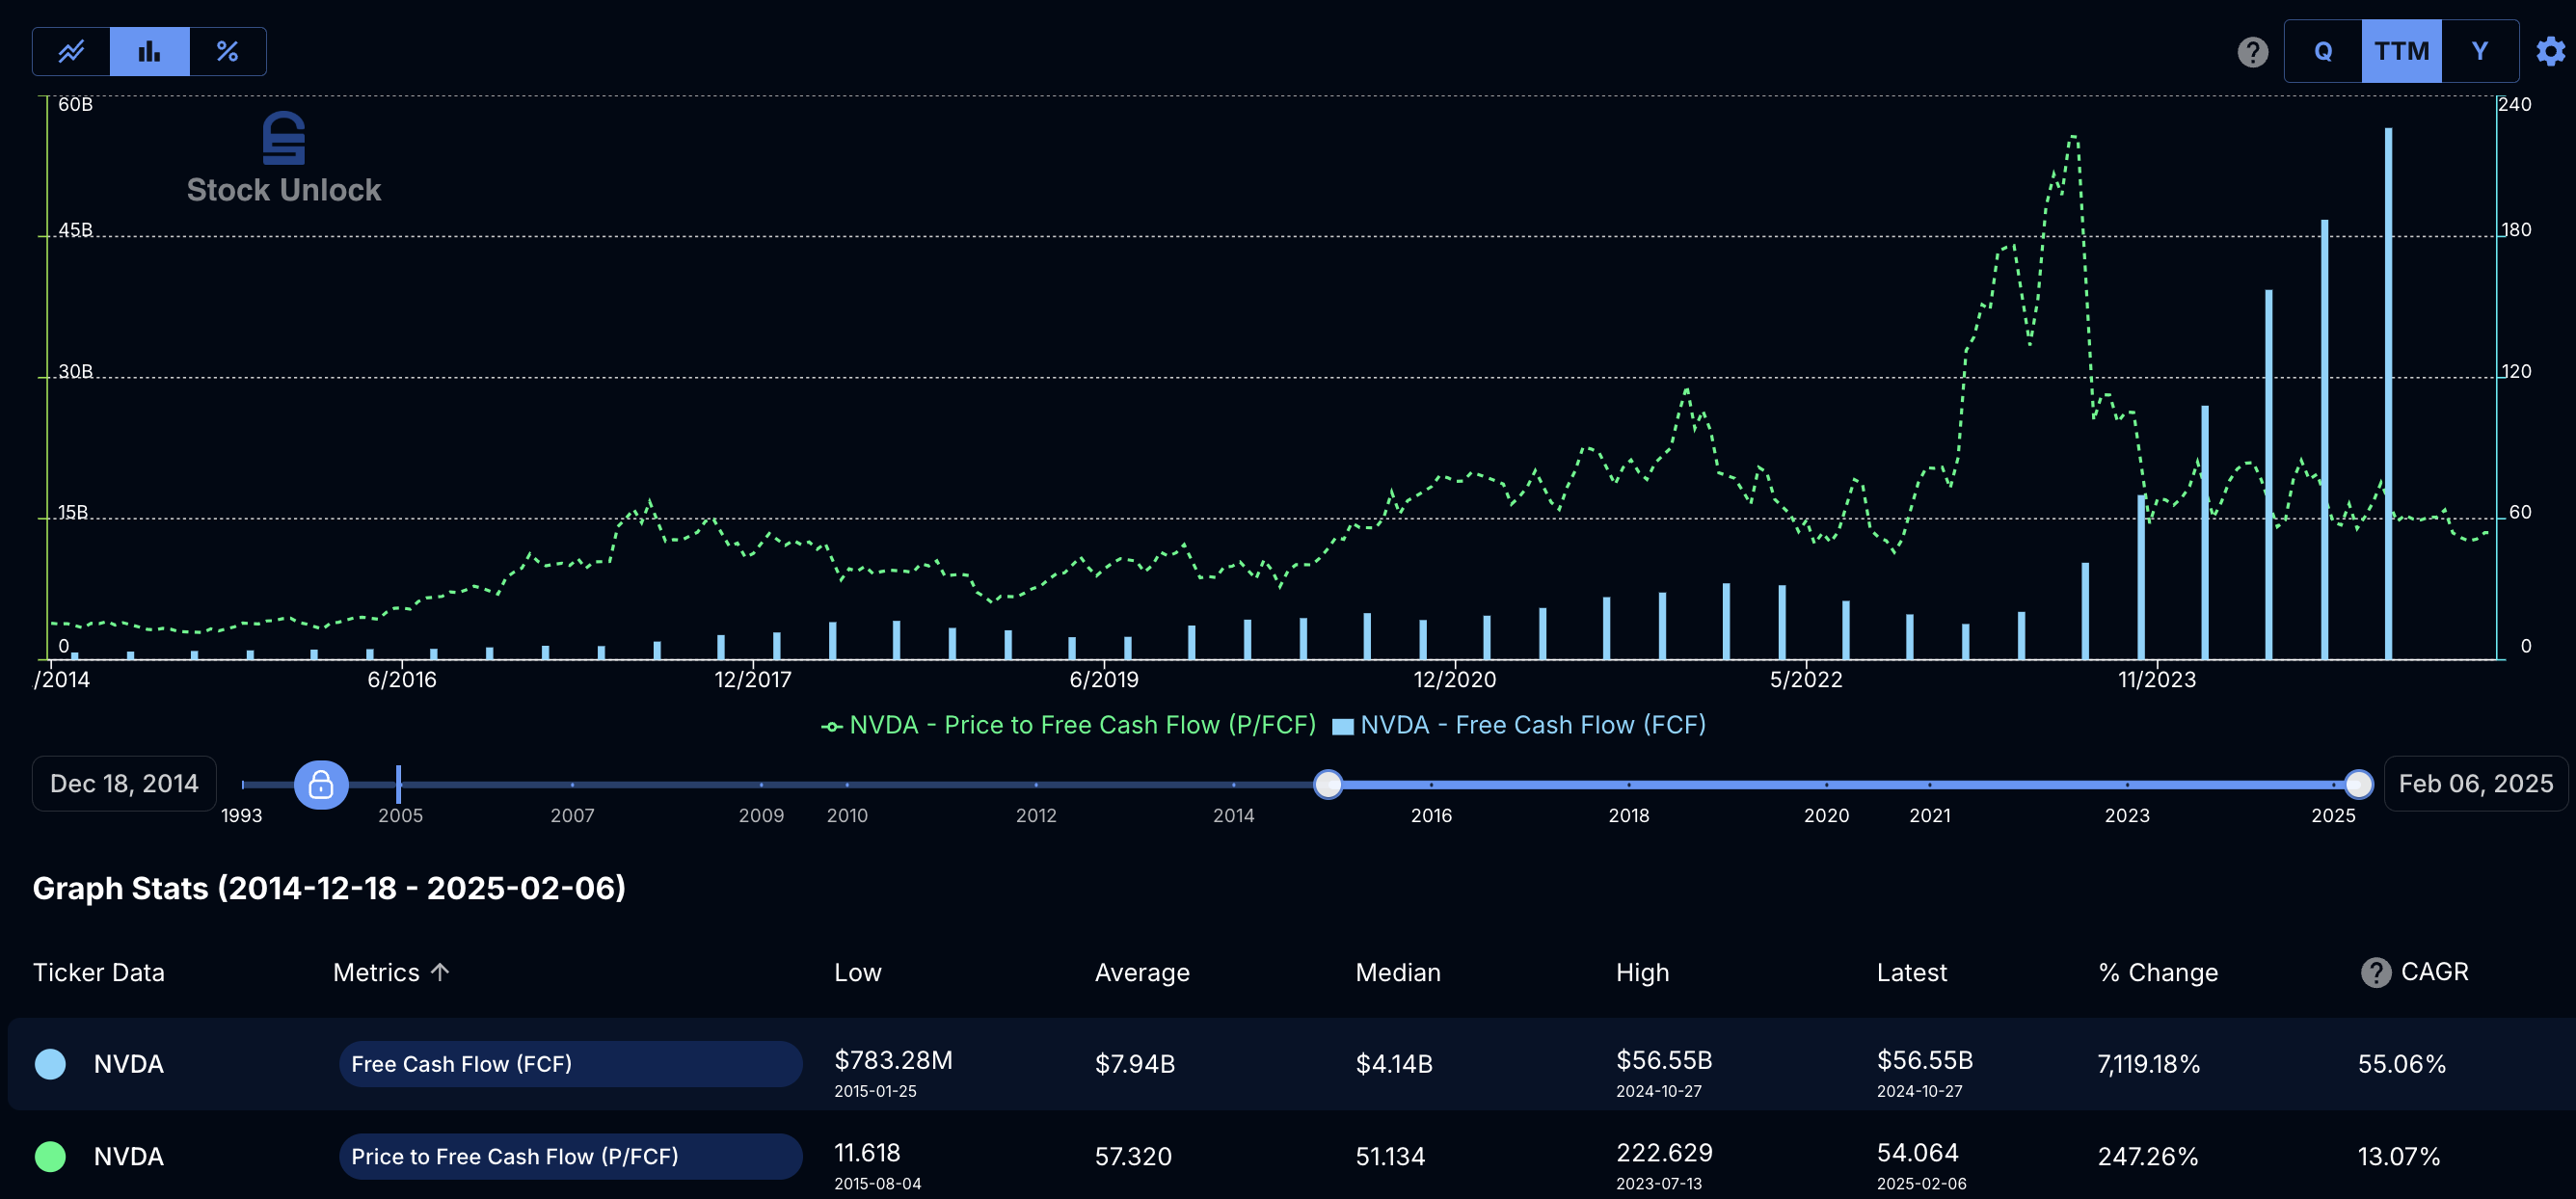Viewport: 2576px width, 1199px height.
Task: Click the start date field Dec 18, 2014
Action: [x=125, y=784]
